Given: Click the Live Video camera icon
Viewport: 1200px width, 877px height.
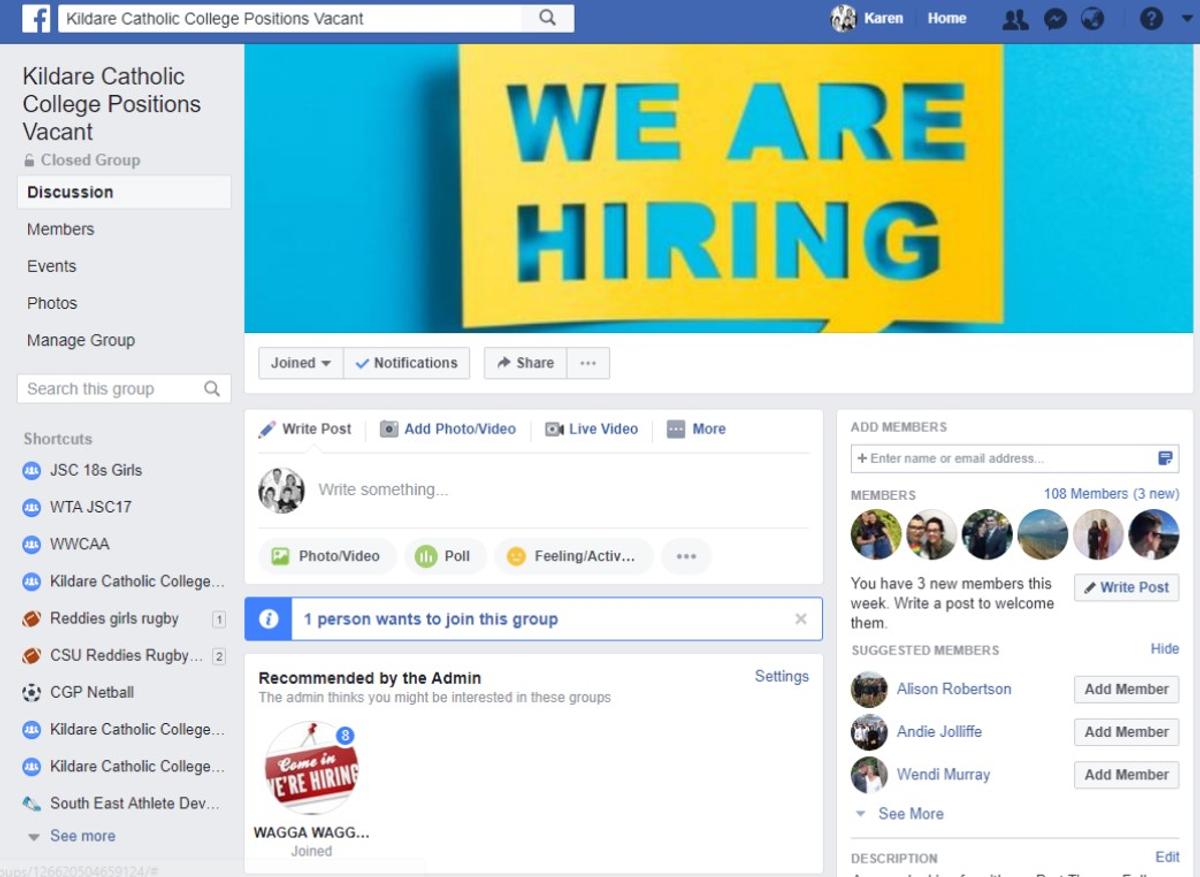Looking at the screenshot, I should tap(554, 429).
